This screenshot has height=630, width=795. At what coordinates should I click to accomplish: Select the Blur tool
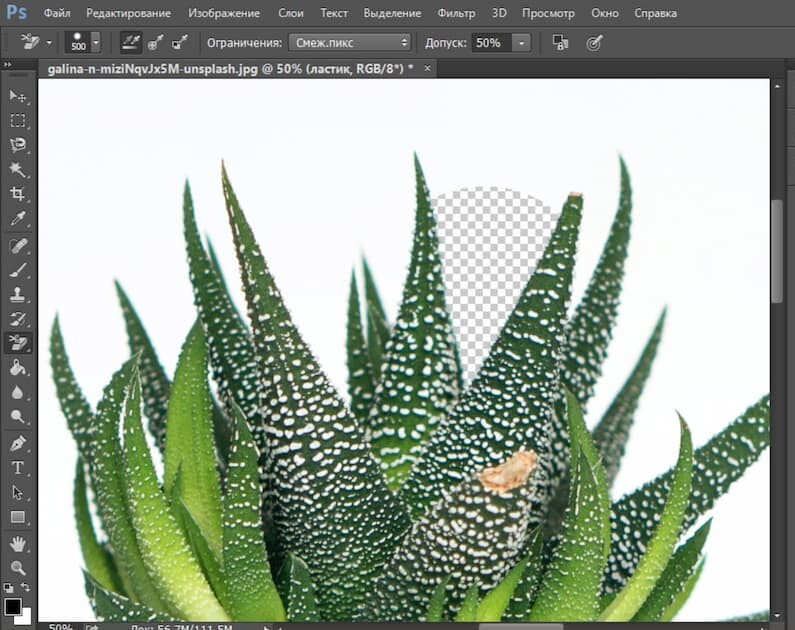pyautogui.click(x=18, y=392)
